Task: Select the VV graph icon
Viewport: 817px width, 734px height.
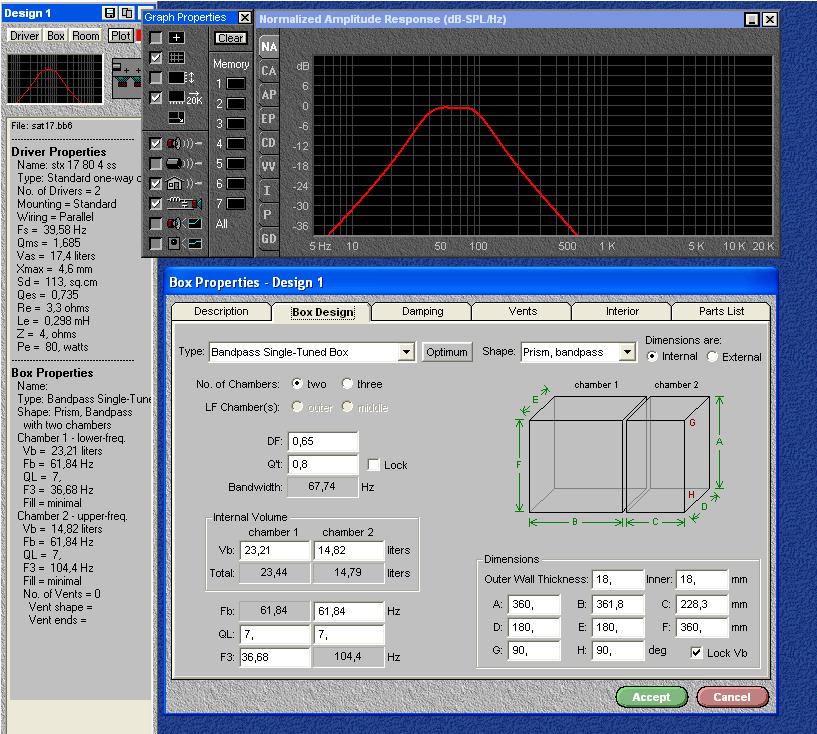Action: coord(269,167)
